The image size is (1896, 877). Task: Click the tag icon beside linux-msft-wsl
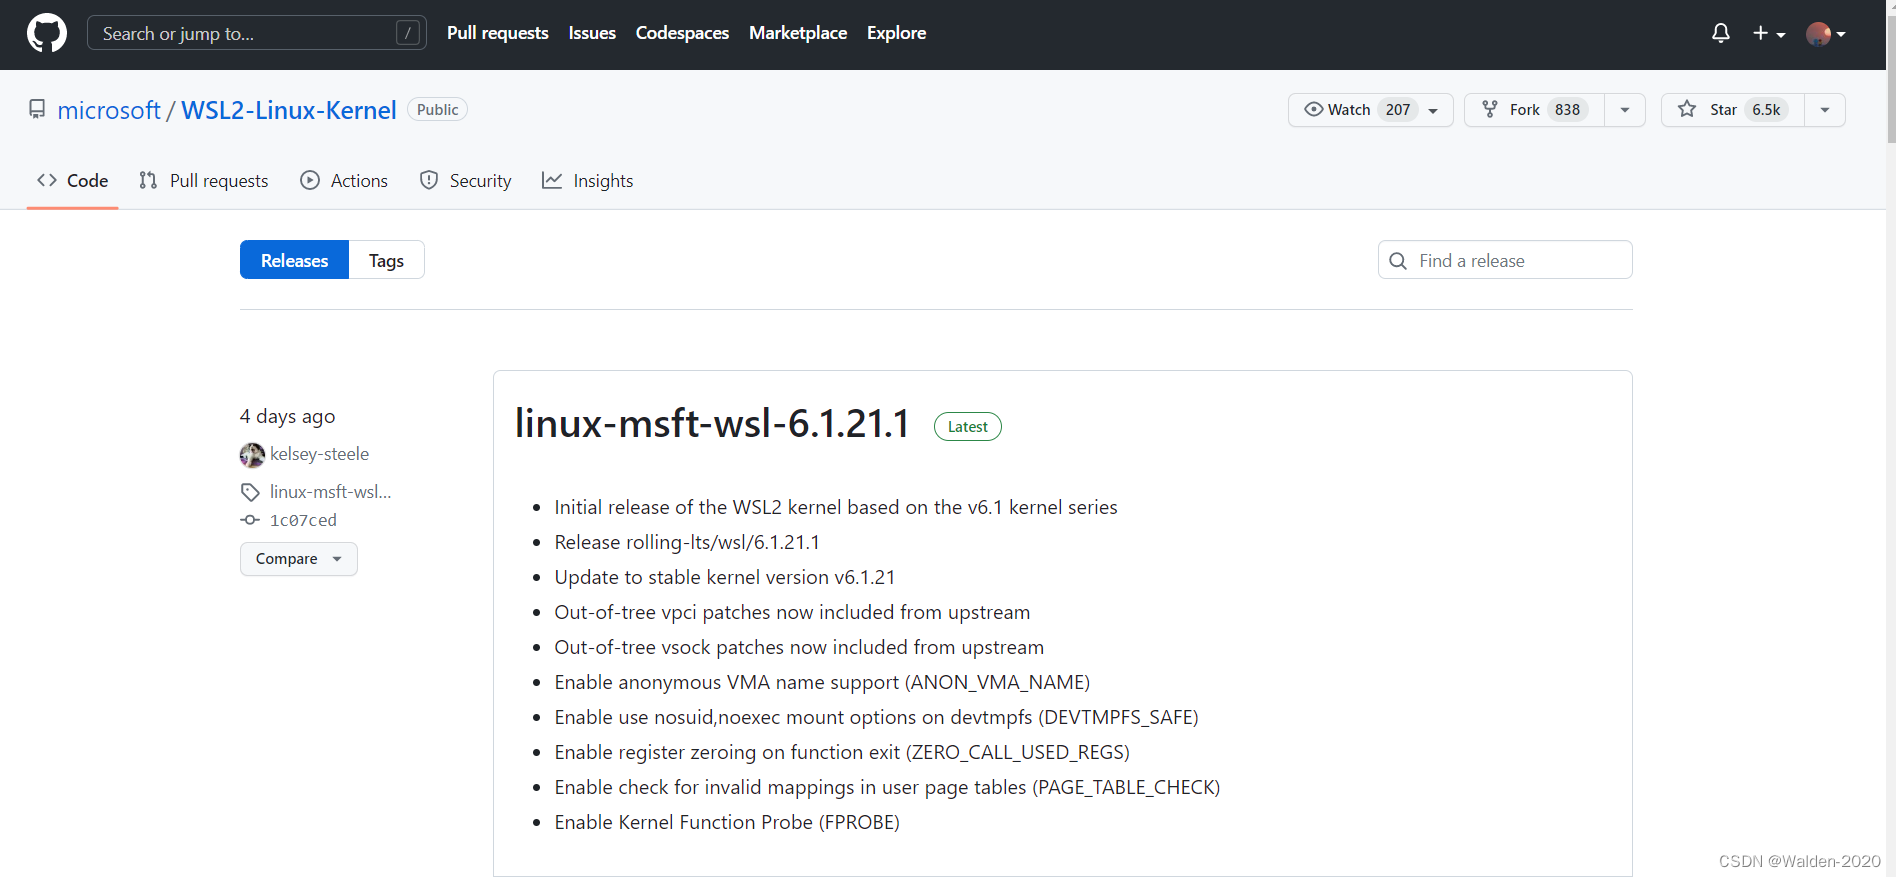point(250,492)
